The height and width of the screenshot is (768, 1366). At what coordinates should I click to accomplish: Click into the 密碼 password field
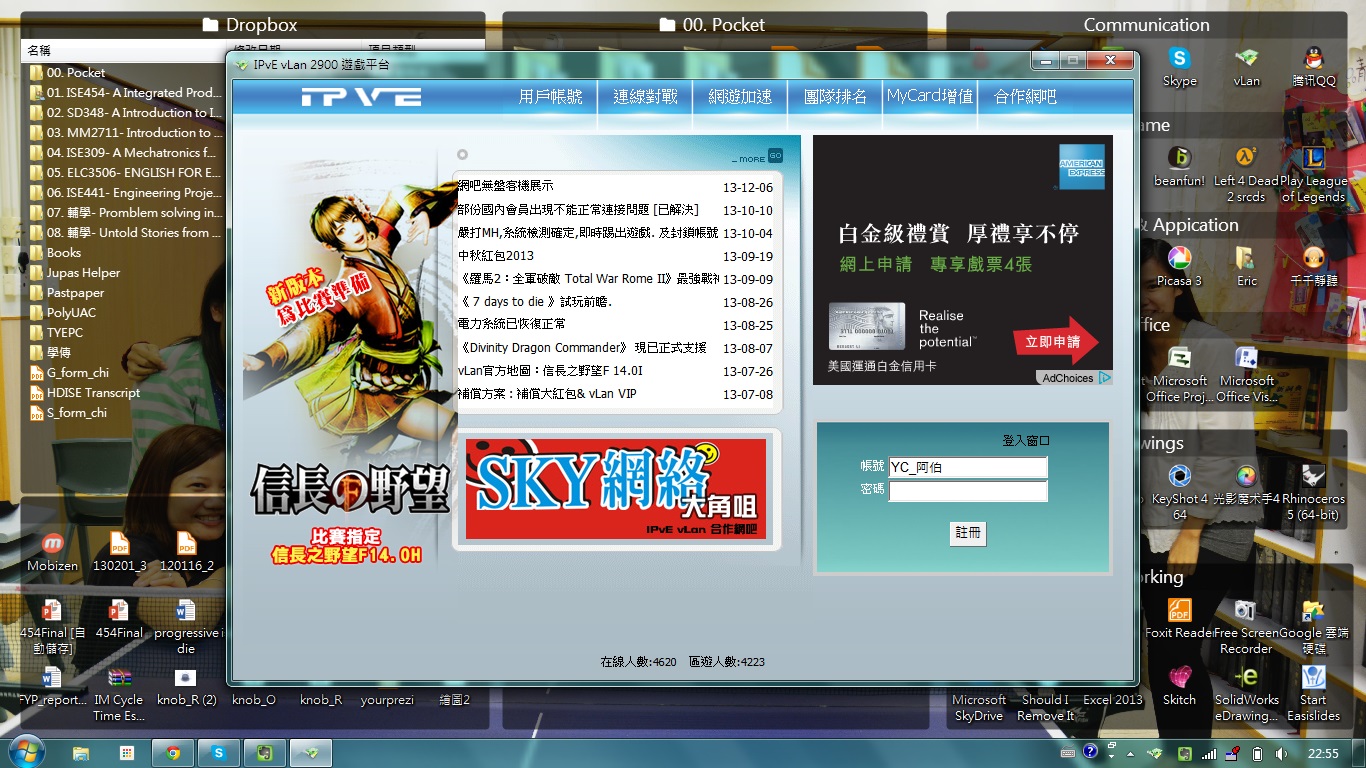(967, 491)
